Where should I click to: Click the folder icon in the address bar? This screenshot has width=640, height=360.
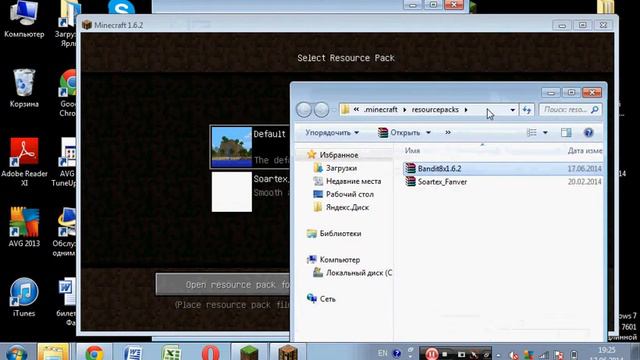(345, 109)
